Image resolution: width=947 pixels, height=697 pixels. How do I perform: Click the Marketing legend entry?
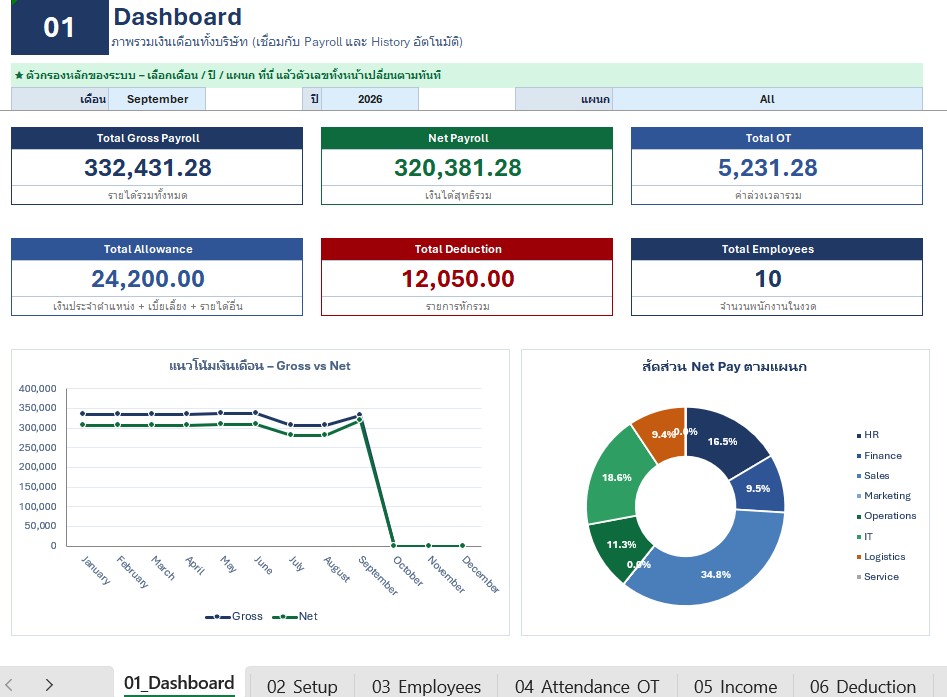pyautogui.click(x=884, y=496)
